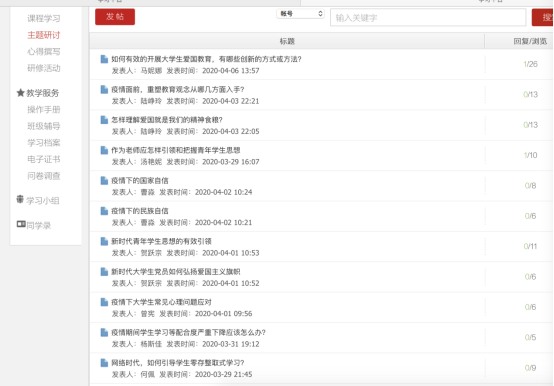
Task: Open post 怎样理解爱国就是我们的精神食粮?
Action: pyautogui.click(x=167, y=120)
